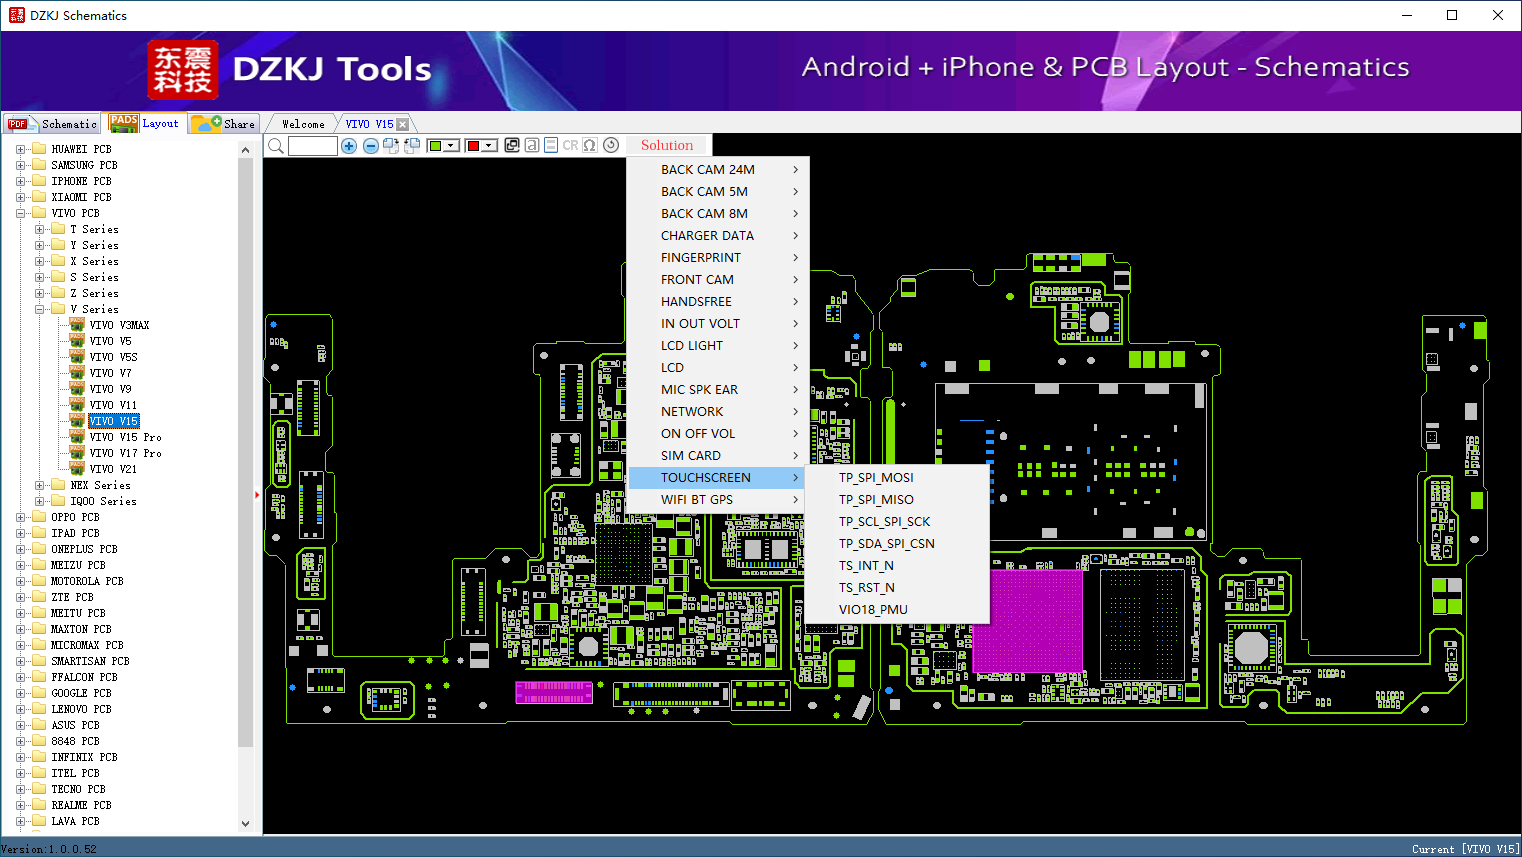Screen dimensions: 1522x857
Task: Click the folder icon beside LENOVO PCB
Action: pyautogui.click(x=39, y=709)
